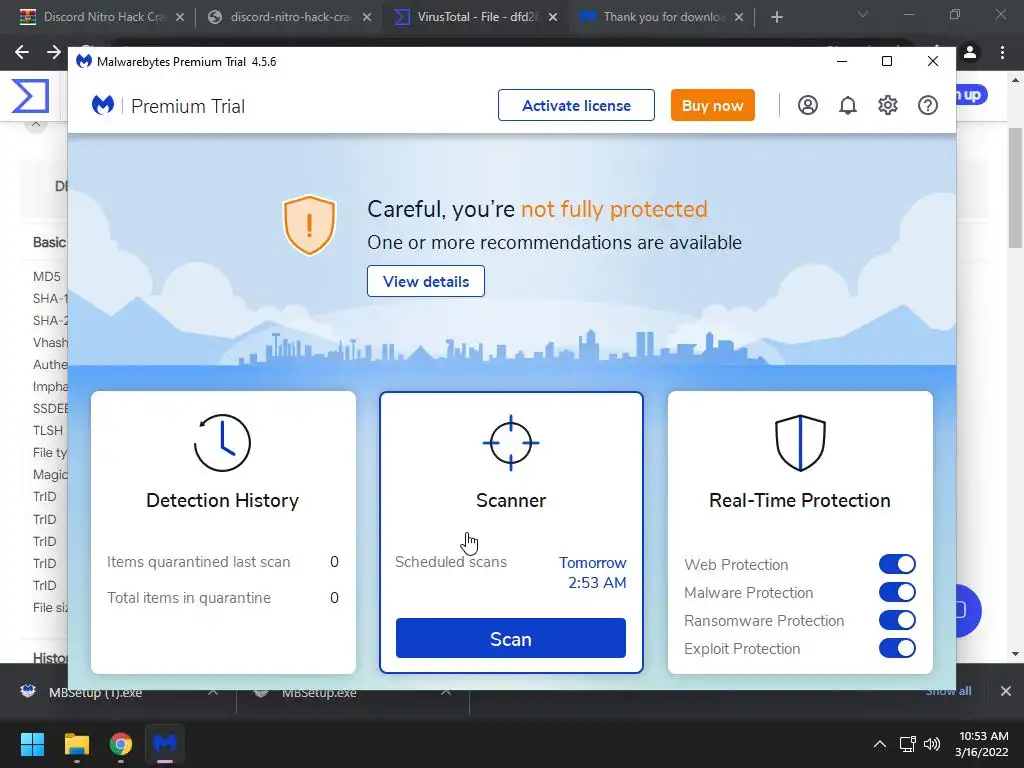Start a scan with the Scan button

pyautogui.click(x=511, y=639)
